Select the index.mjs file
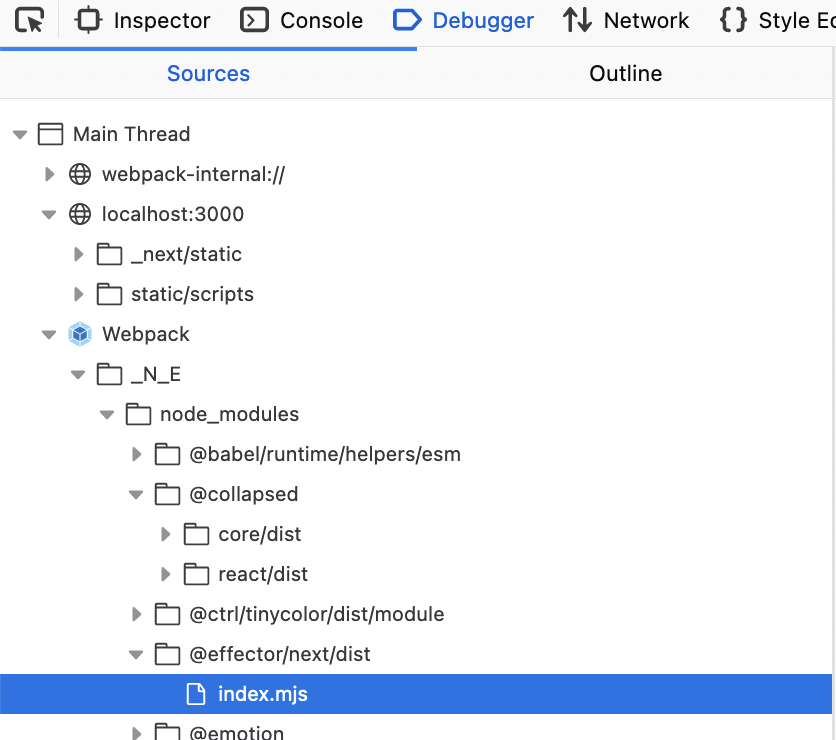Image resolution: width=836 pixels, height=740 pixels. click(x=263, y=694)
